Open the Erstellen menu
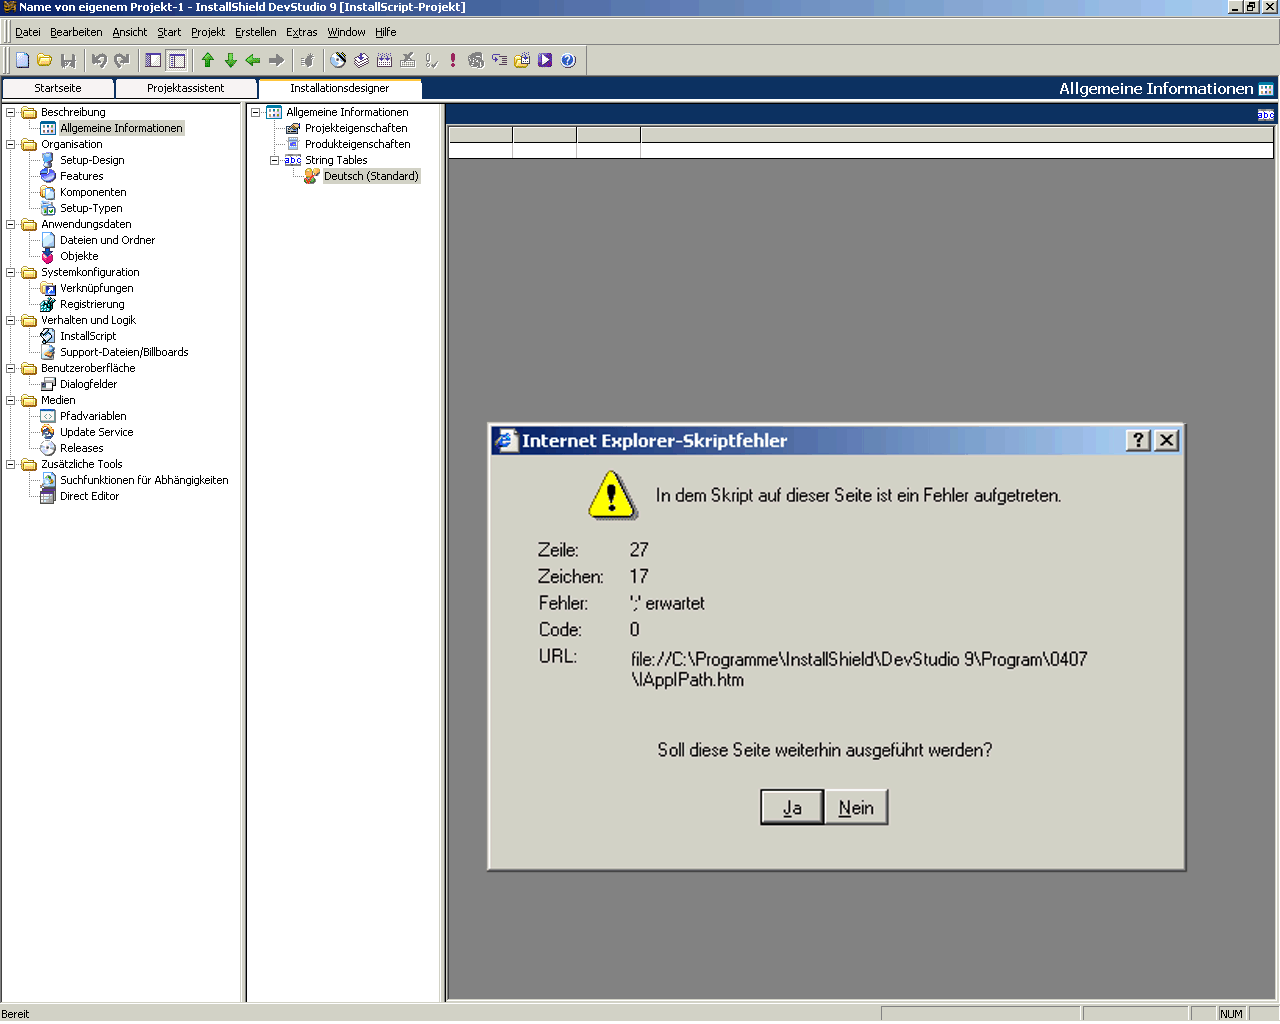Image resolution: width=1280 pixels, height=1024 pixels. pyautogui.click(x=255, y=32)
